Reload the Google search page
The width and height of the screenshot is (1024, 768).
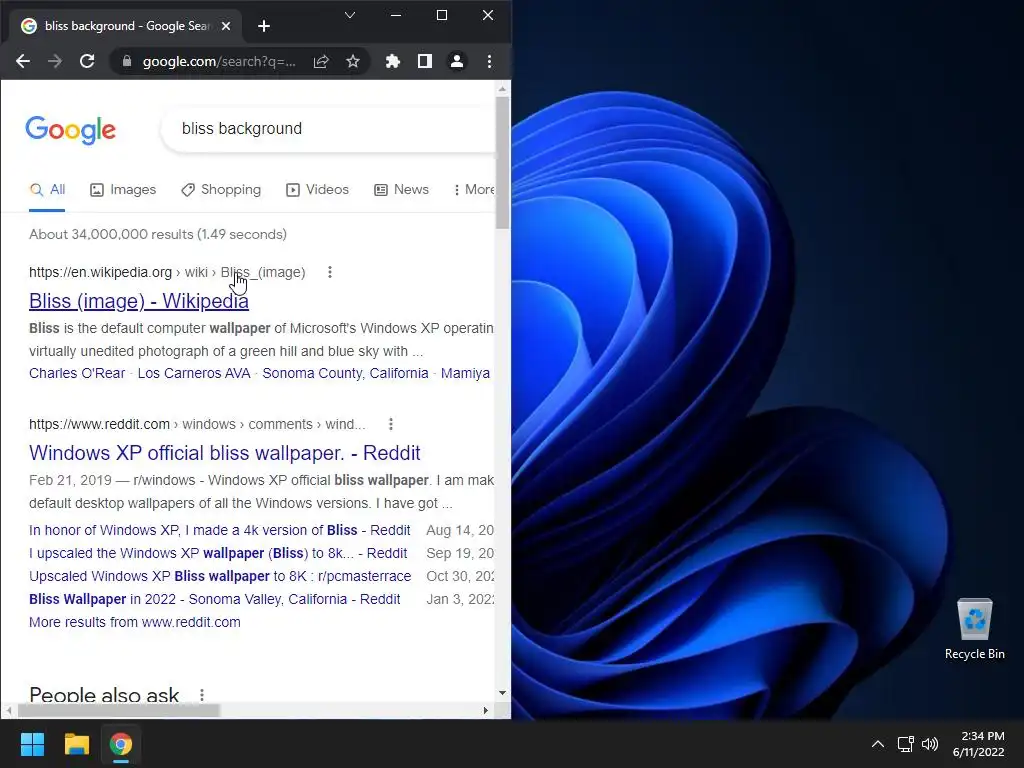point(87,61)
